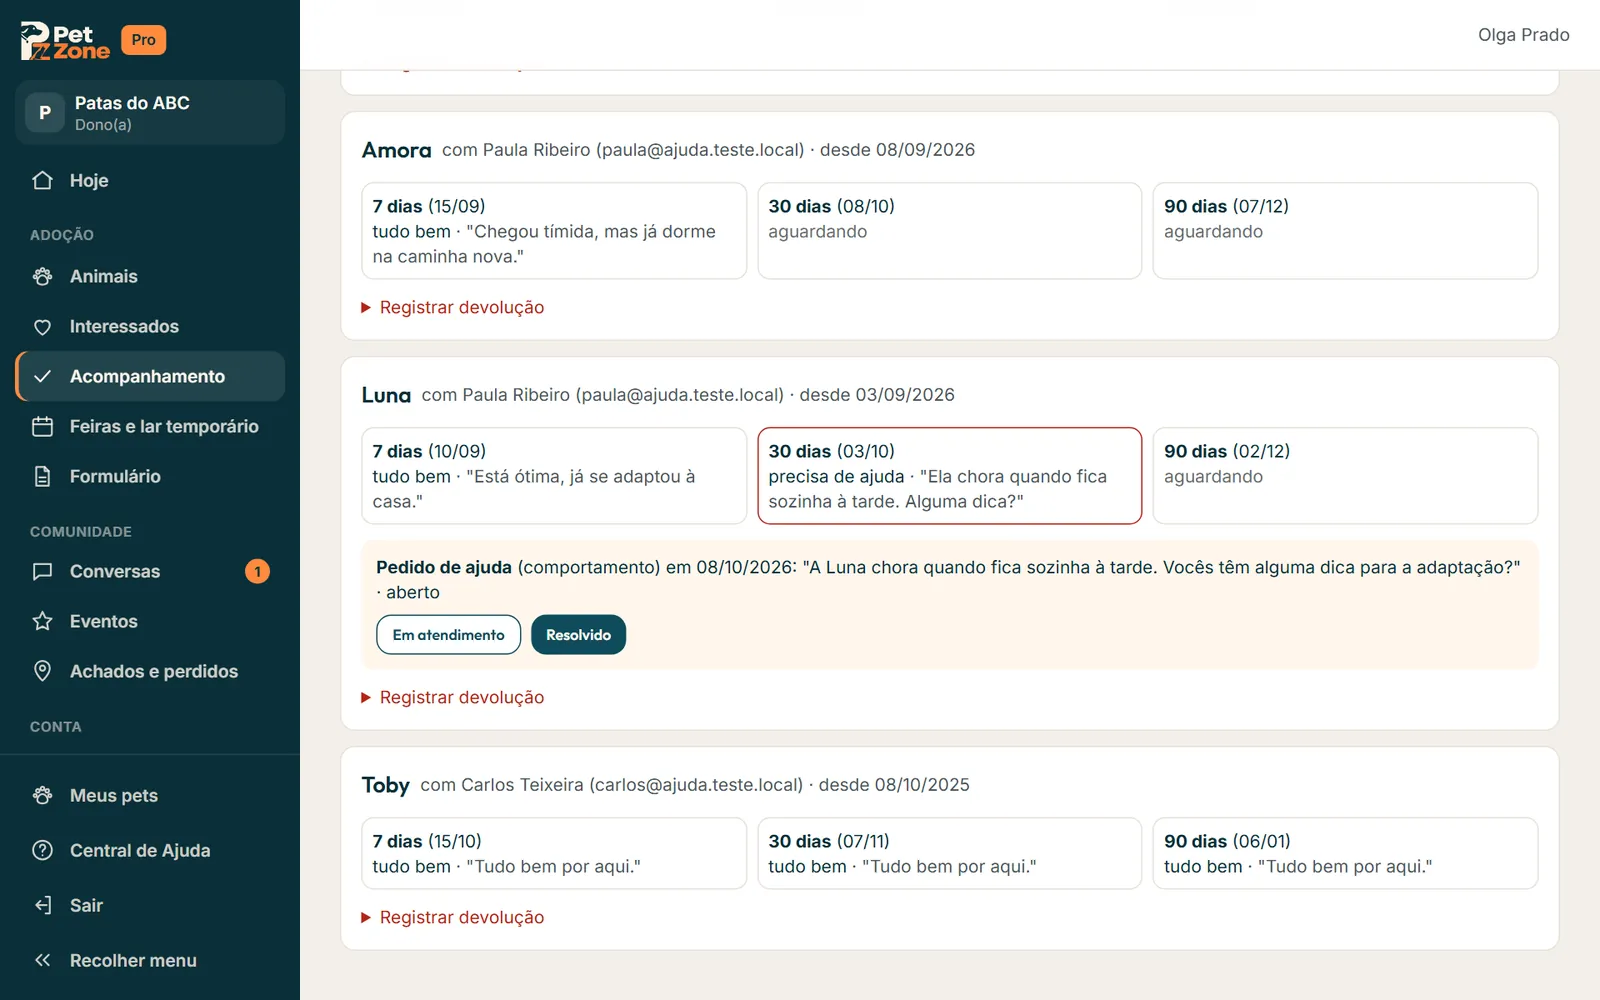Click Luna's 7 dias (10/09) card
1600x1000 pixels.
[x=554, y=476]
